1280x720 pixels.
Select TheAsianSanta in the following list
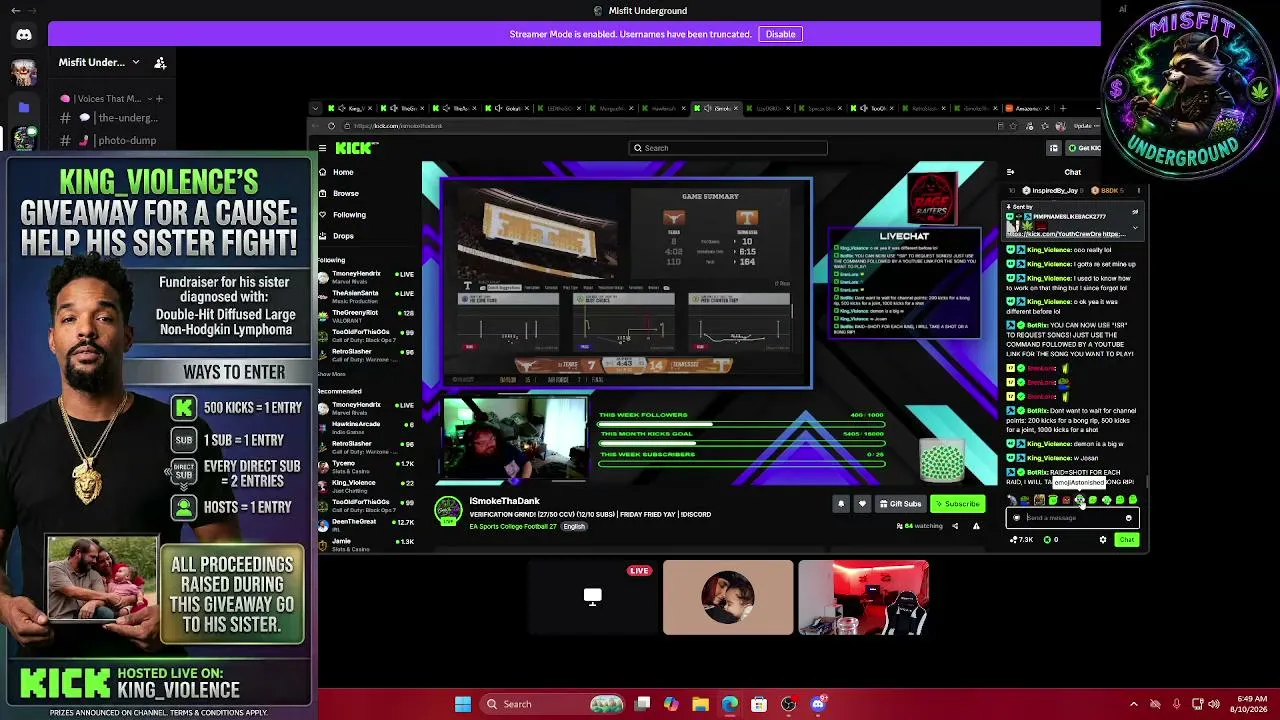366,296
